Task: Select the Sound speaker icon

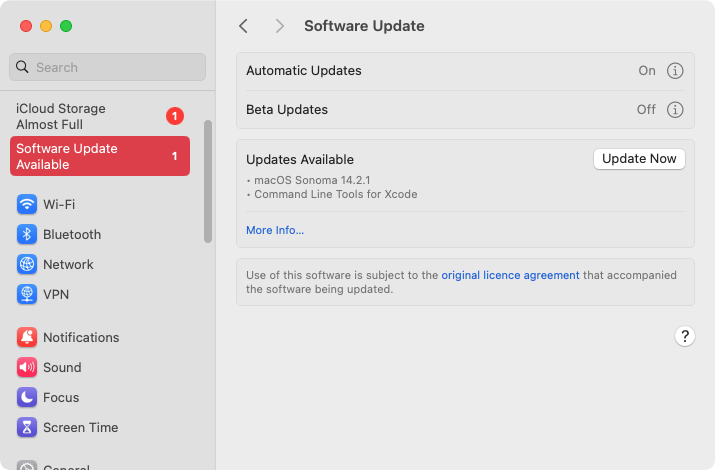Action: 27,367
